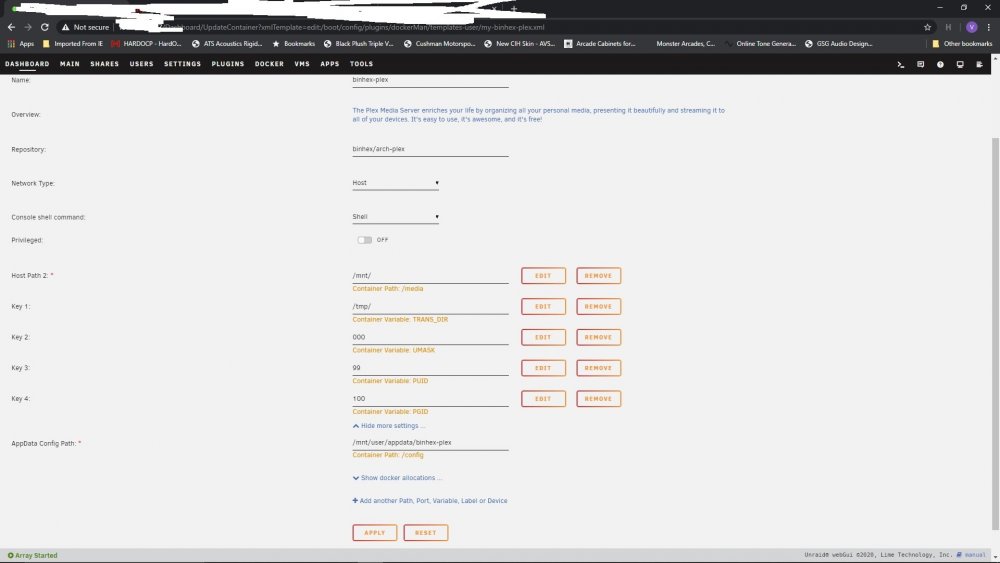This screenshot has width=1000, height=563.
Task: Open the Imported From IE bookmark folder
Action: pos(72,44)
